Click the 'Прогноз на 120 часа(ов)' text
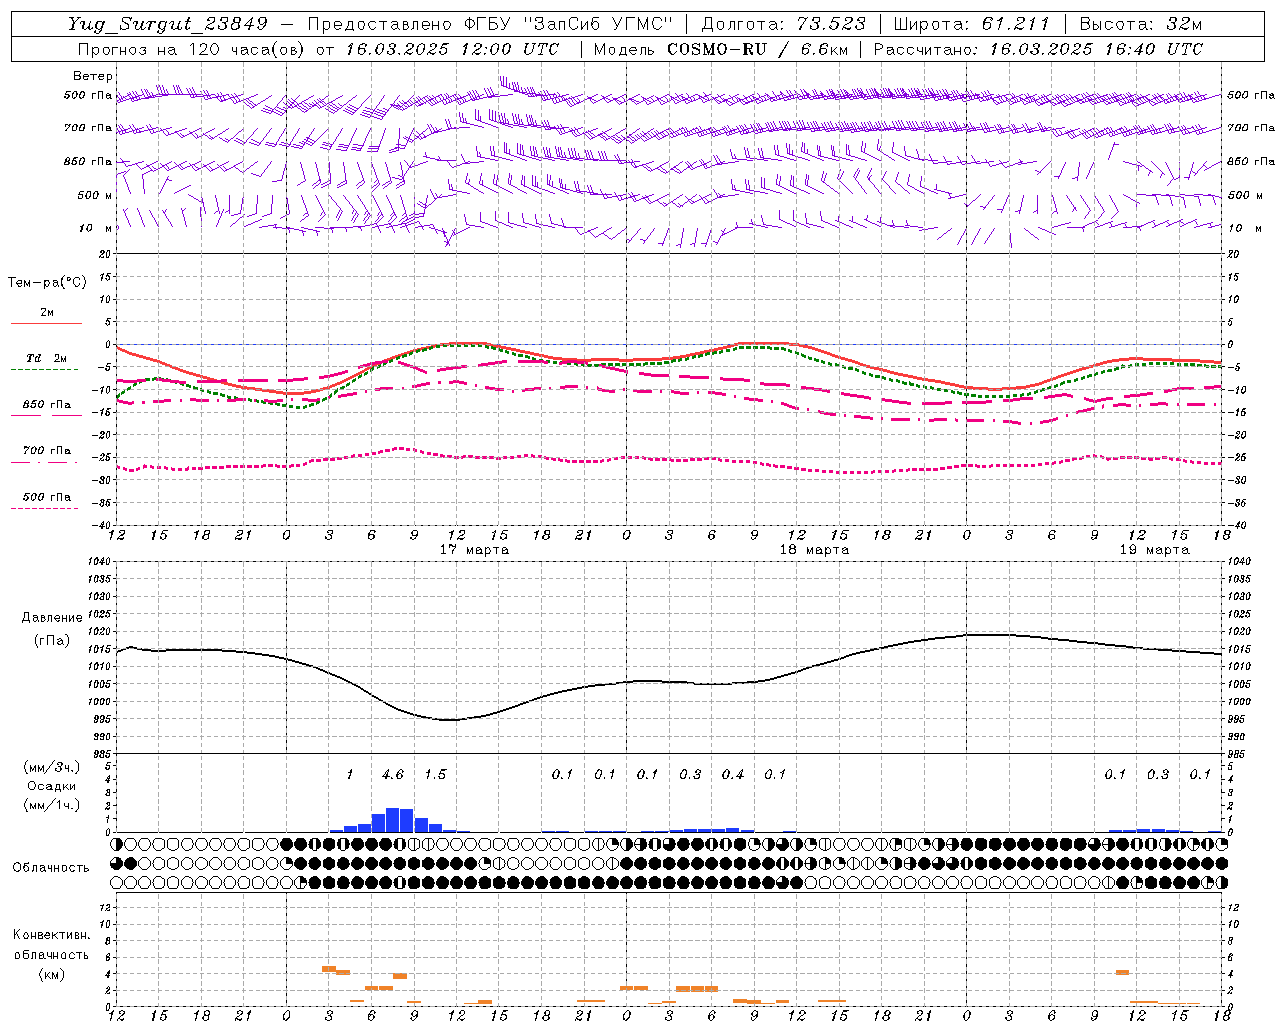 coord(190,49)
